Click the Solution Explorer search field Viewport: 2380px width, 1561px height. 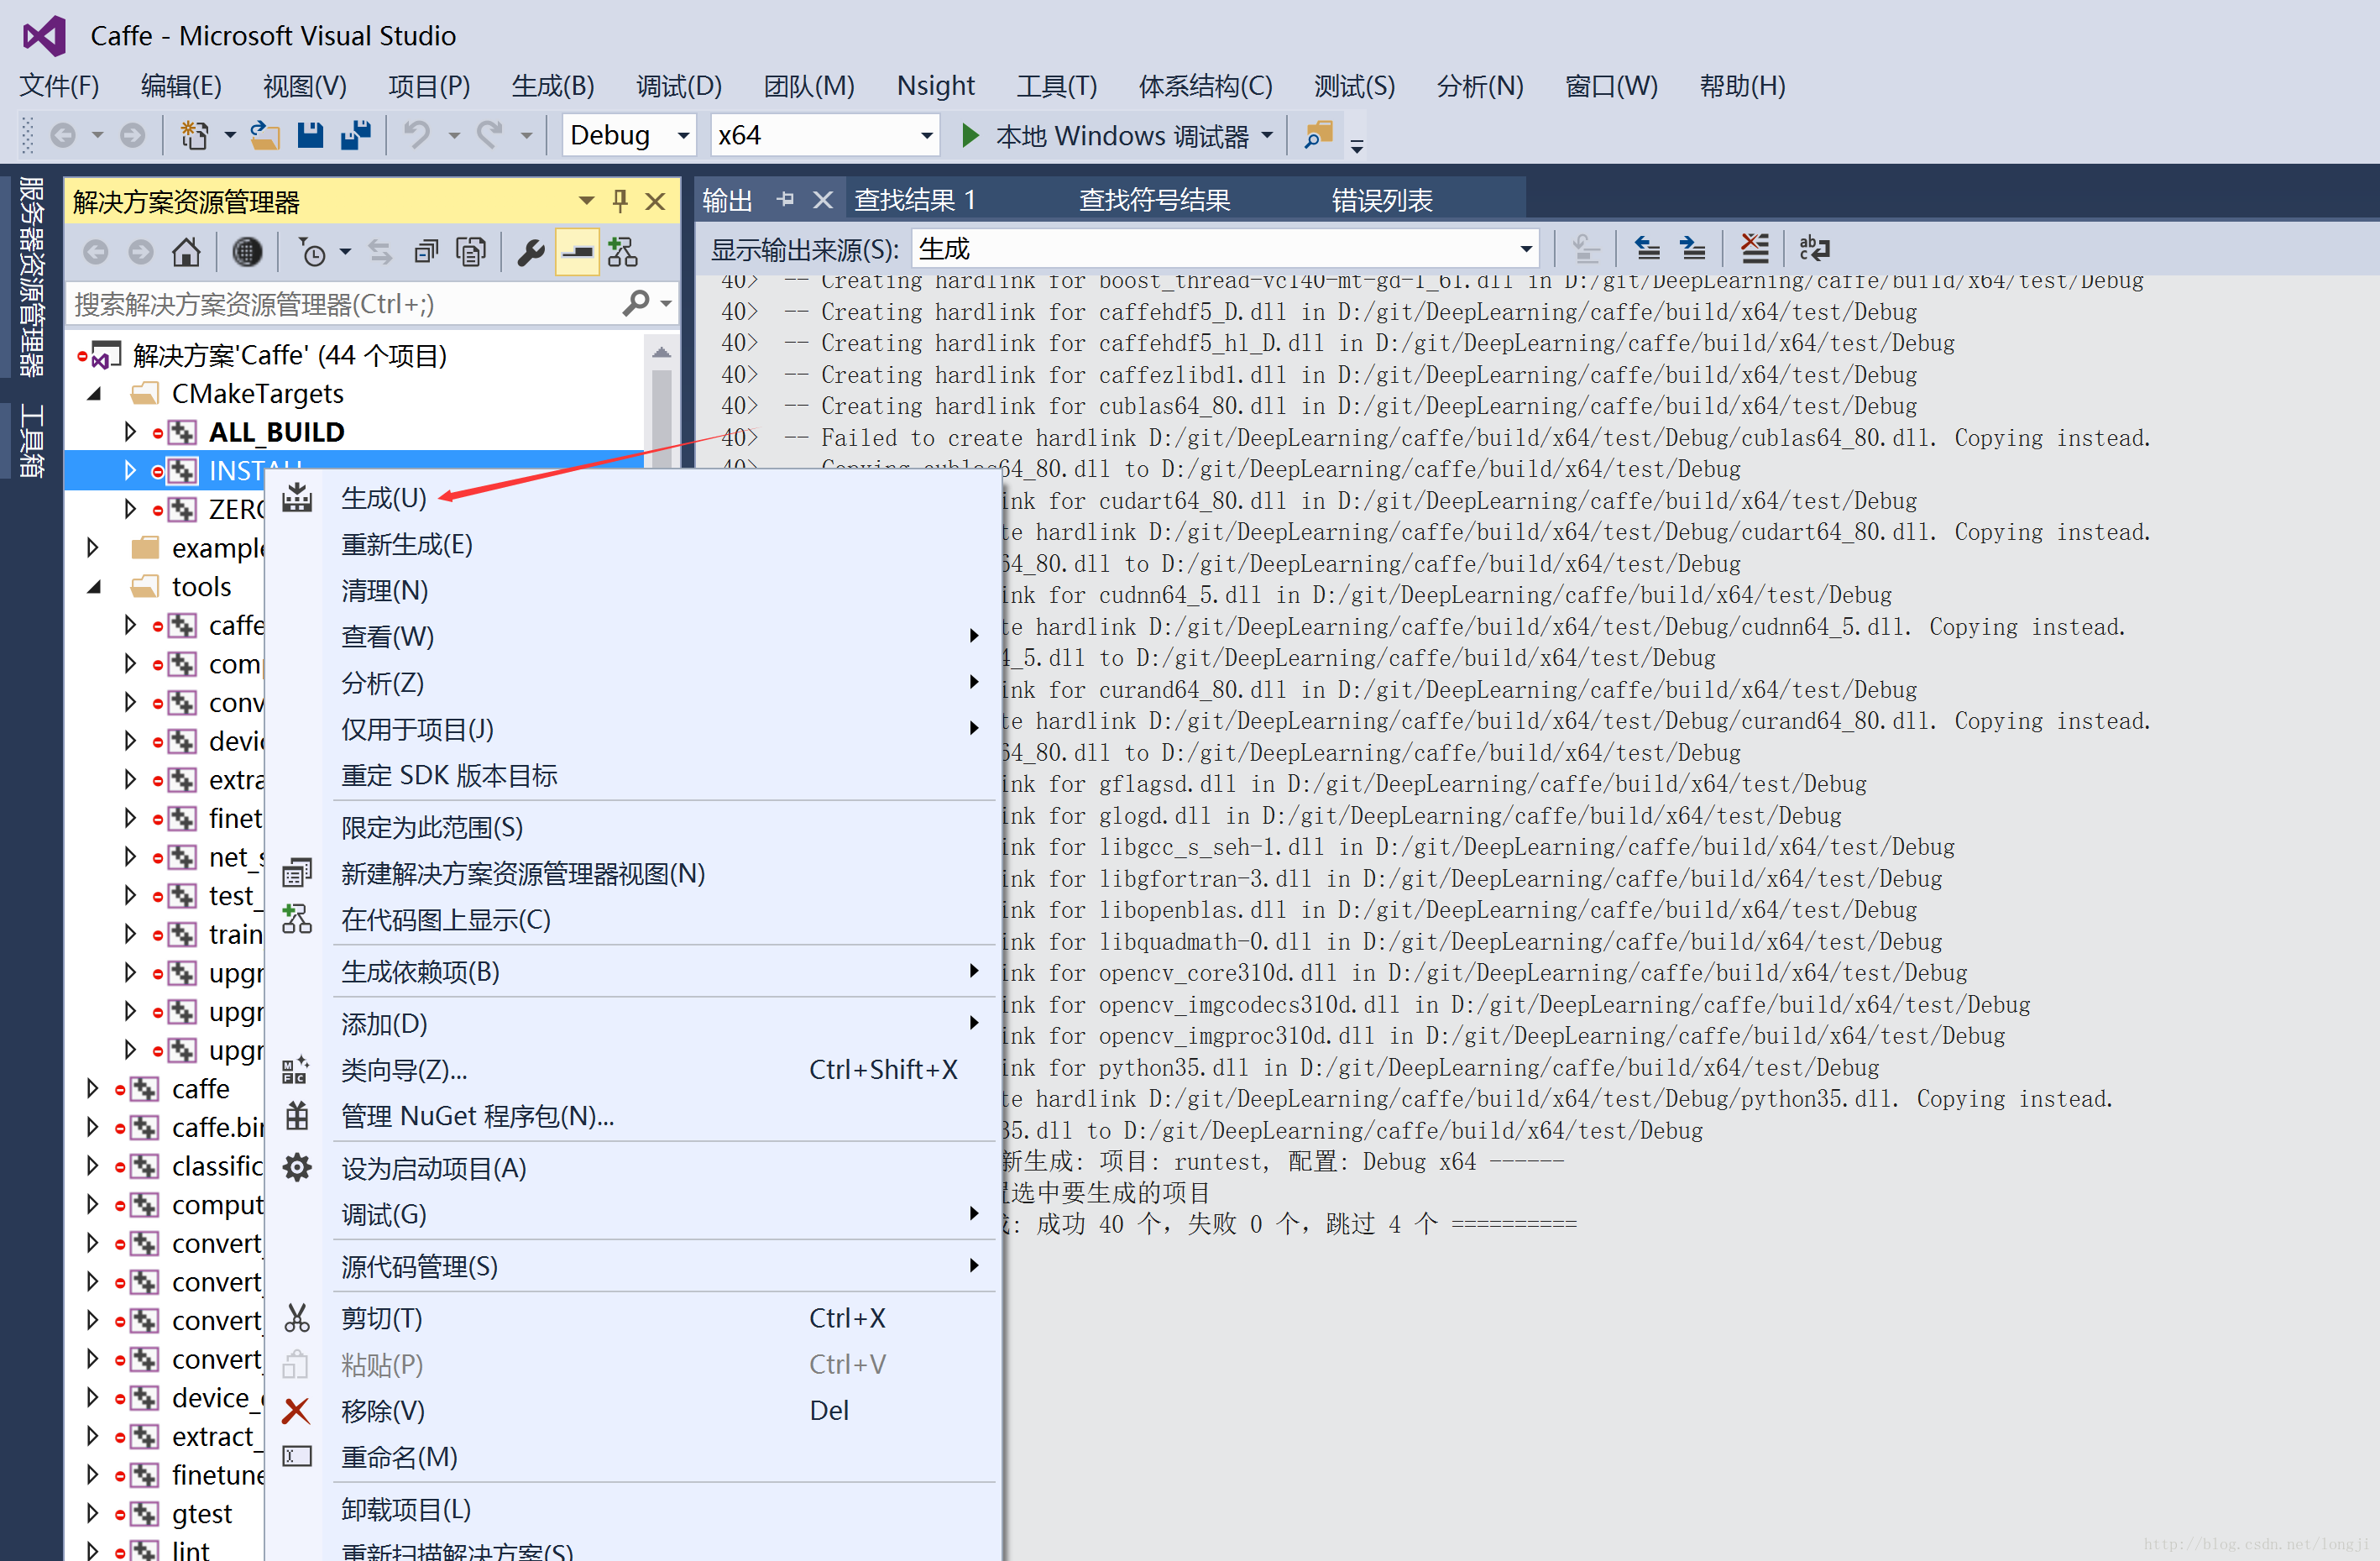(x=342, y=303)
